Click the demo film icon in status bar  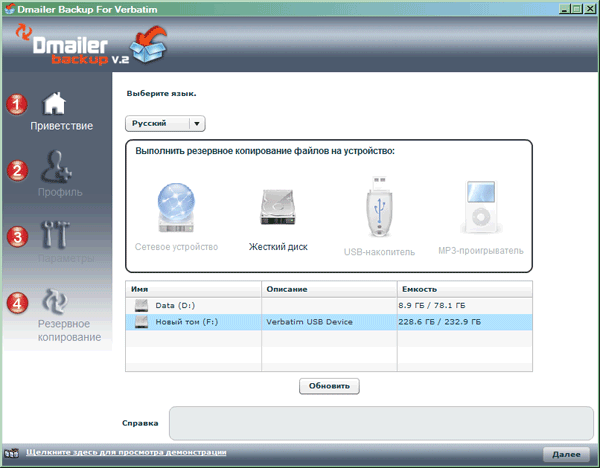11,453
